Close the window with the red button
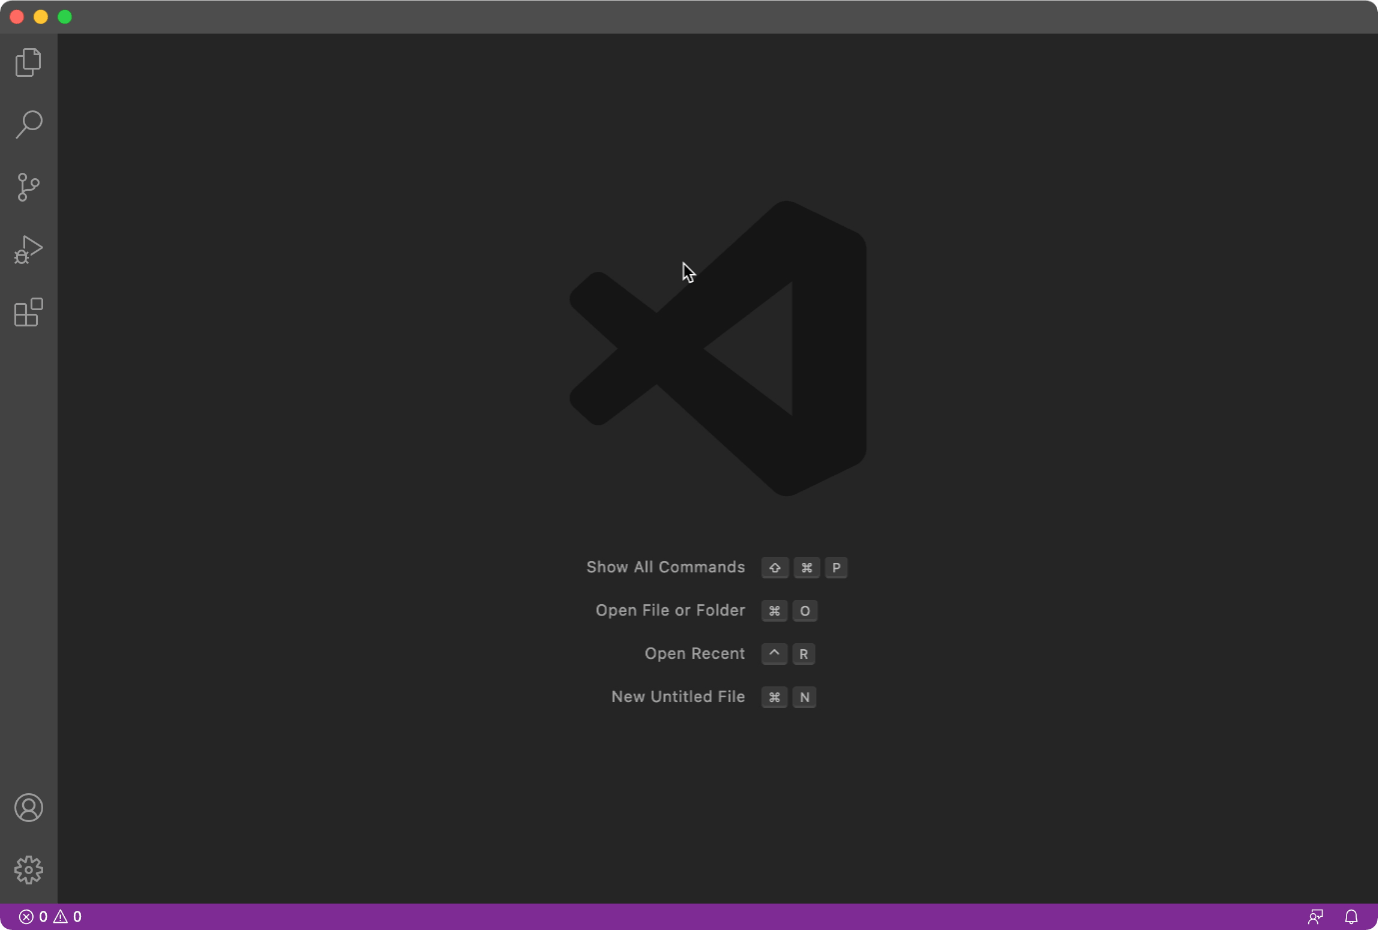This screenshot has height=930, width=1378. coord(17,17)
